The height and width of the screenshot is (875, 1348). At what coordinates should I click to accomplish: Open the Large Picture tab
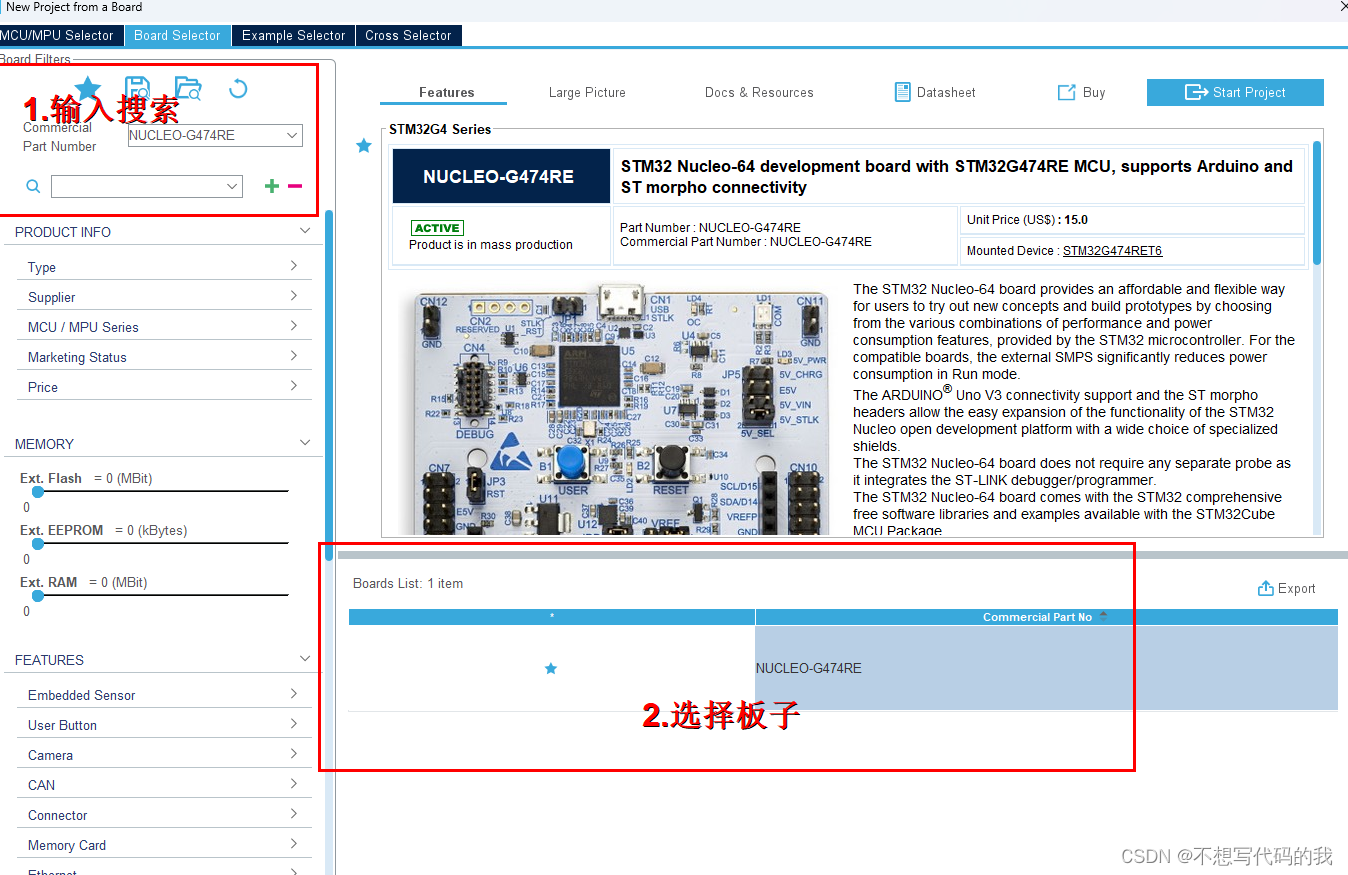click(587, 92)
